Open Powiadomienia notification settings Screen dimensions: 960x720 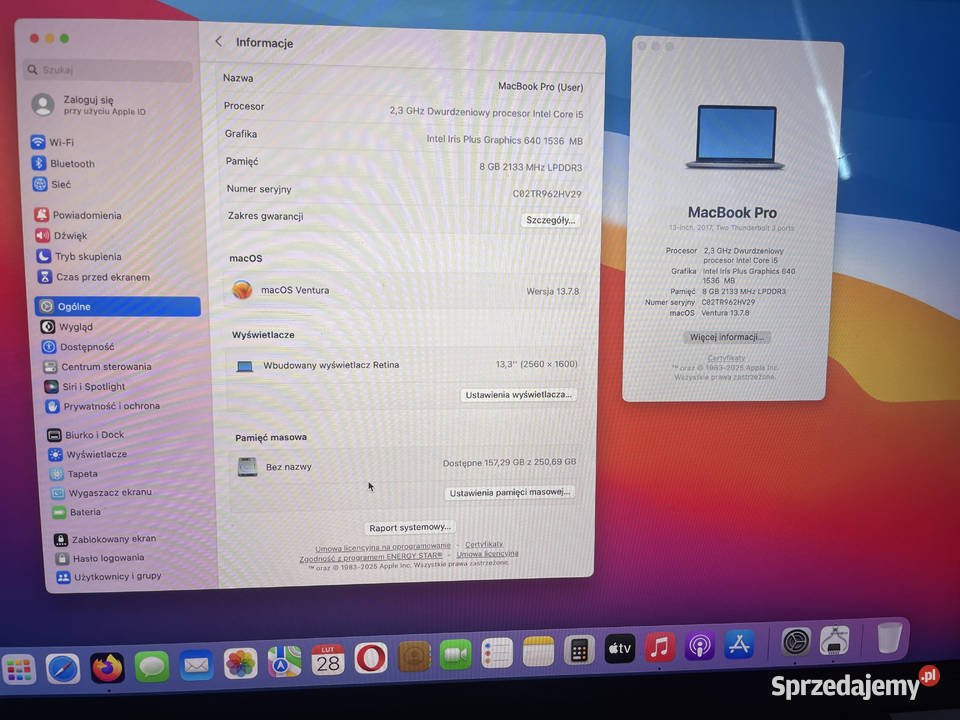[x=85, y=215]
